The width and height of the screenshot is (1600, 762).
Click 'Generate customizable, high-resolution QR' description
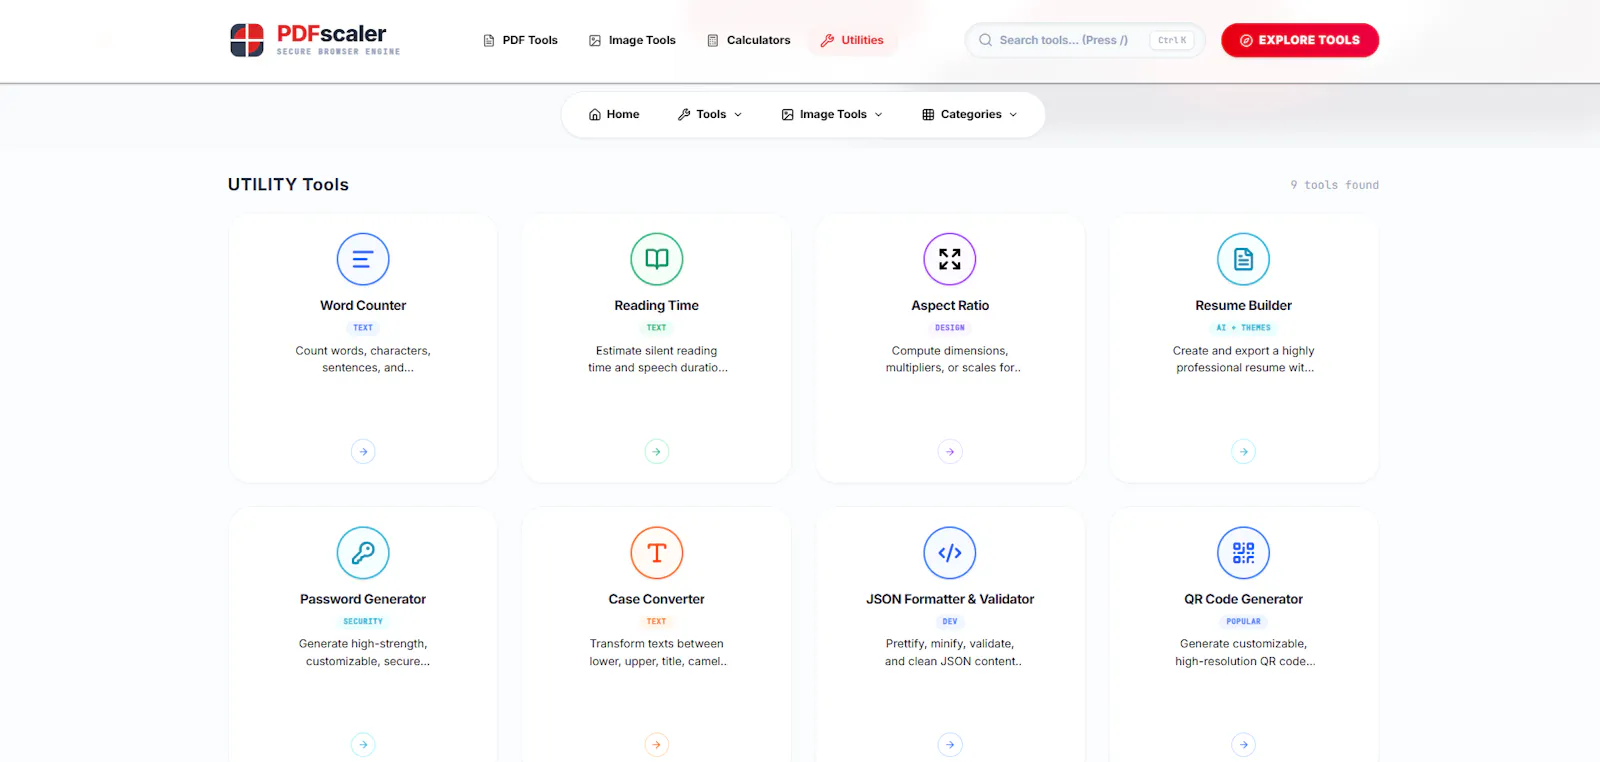[x=1245, y=653]
